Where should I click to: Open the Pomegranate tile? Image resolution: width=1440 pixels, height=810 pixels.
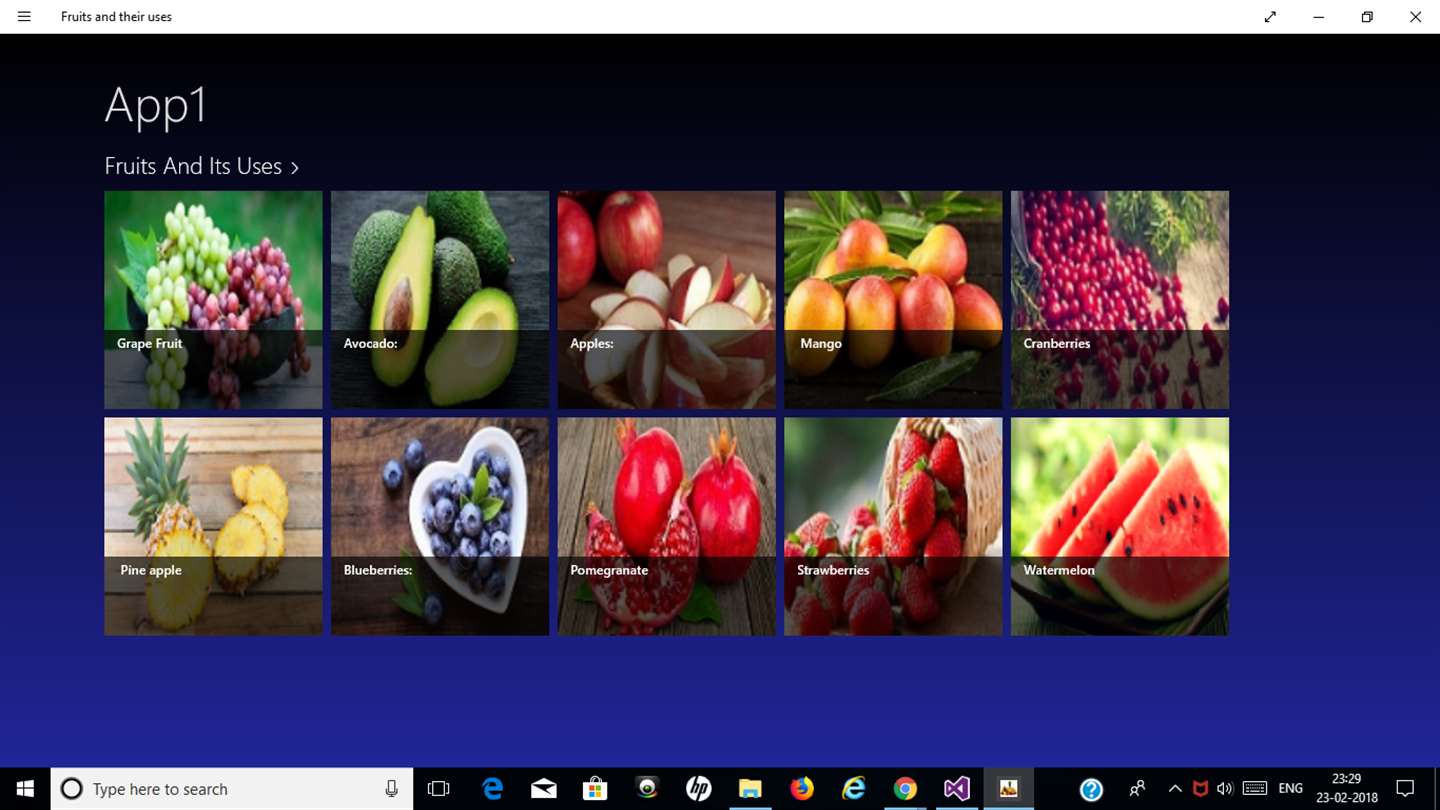[x=667, y=526]
